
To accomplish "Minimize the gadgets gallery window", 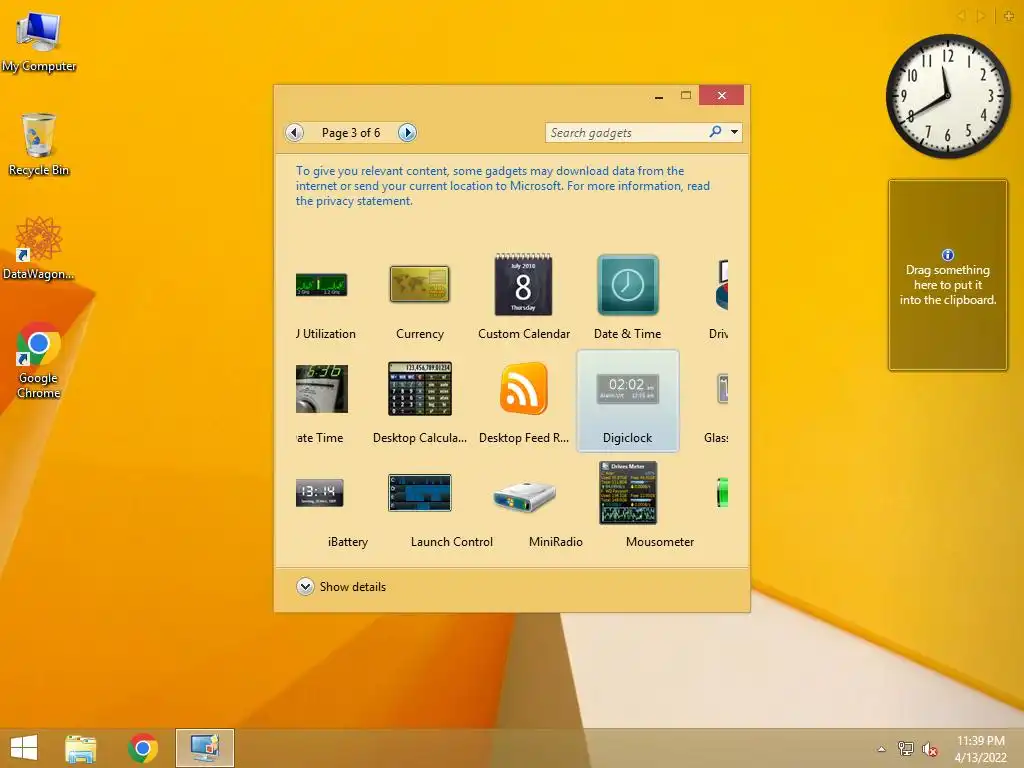I will (659, 96).
